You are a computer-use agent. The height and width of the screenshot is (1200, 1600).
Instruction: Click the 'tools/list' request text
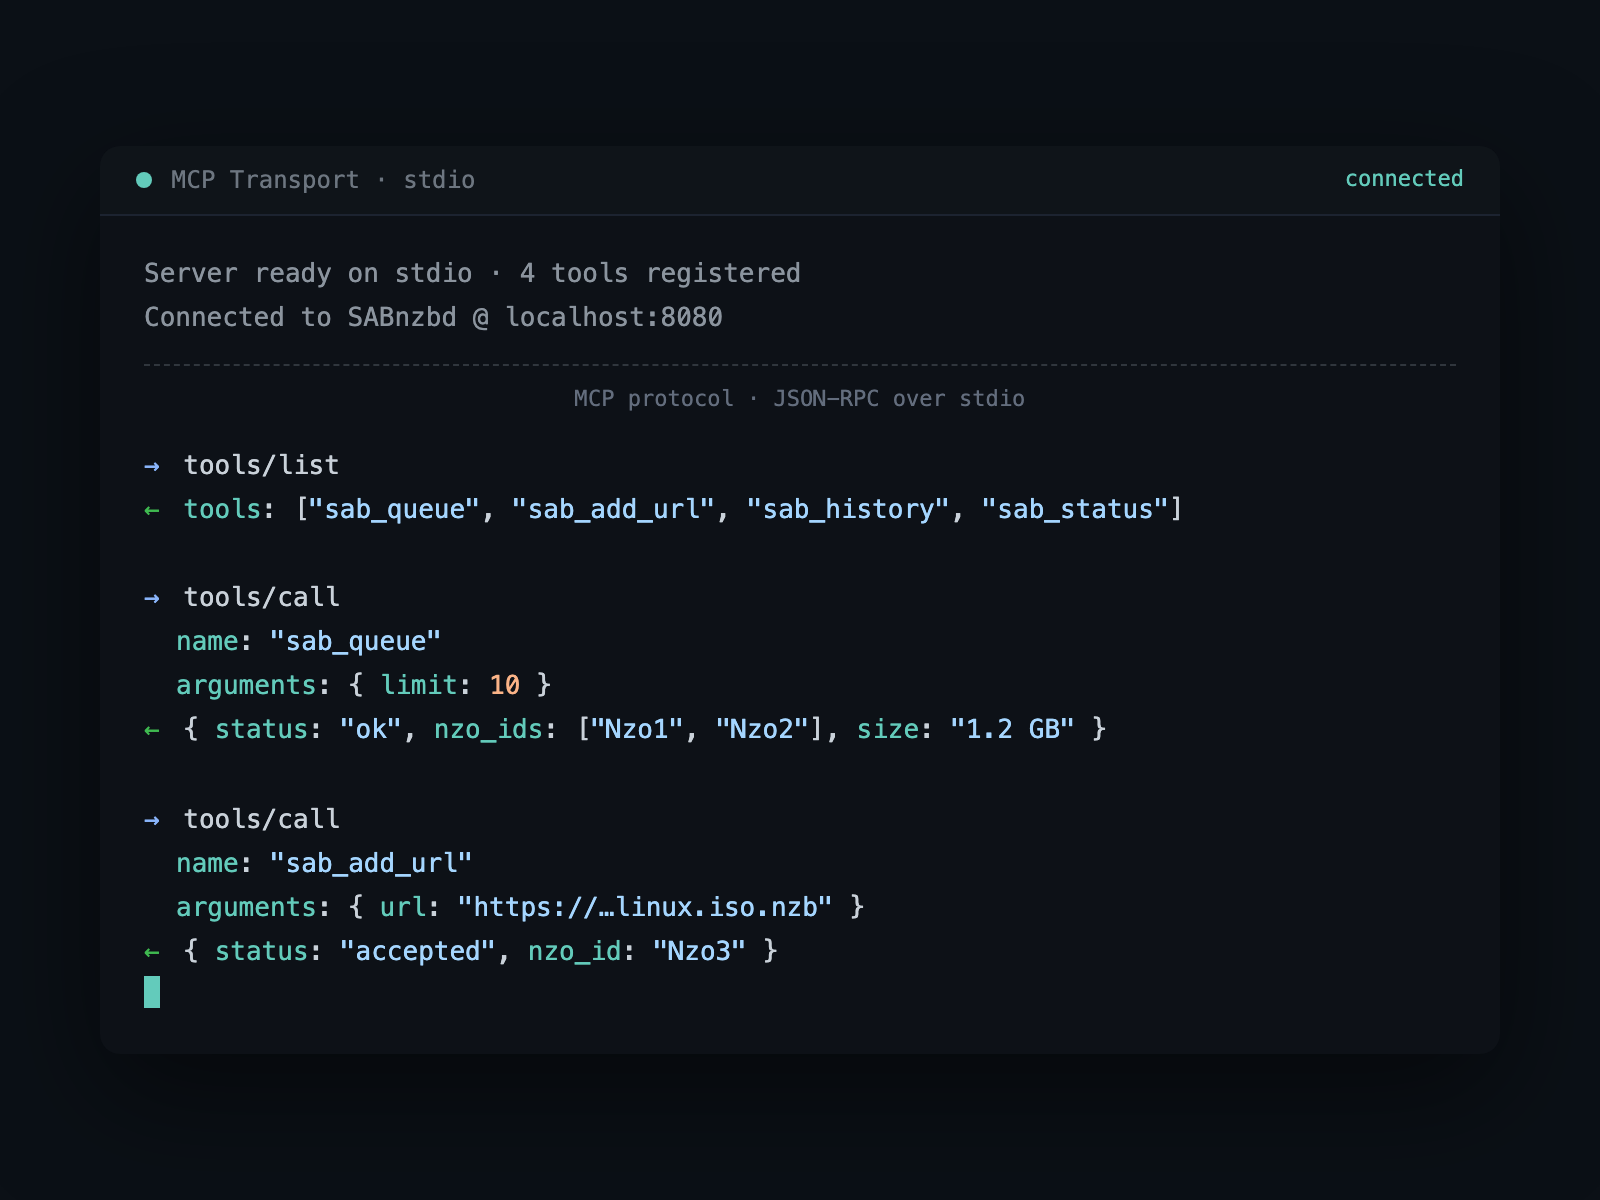click(x=262, y=465)
